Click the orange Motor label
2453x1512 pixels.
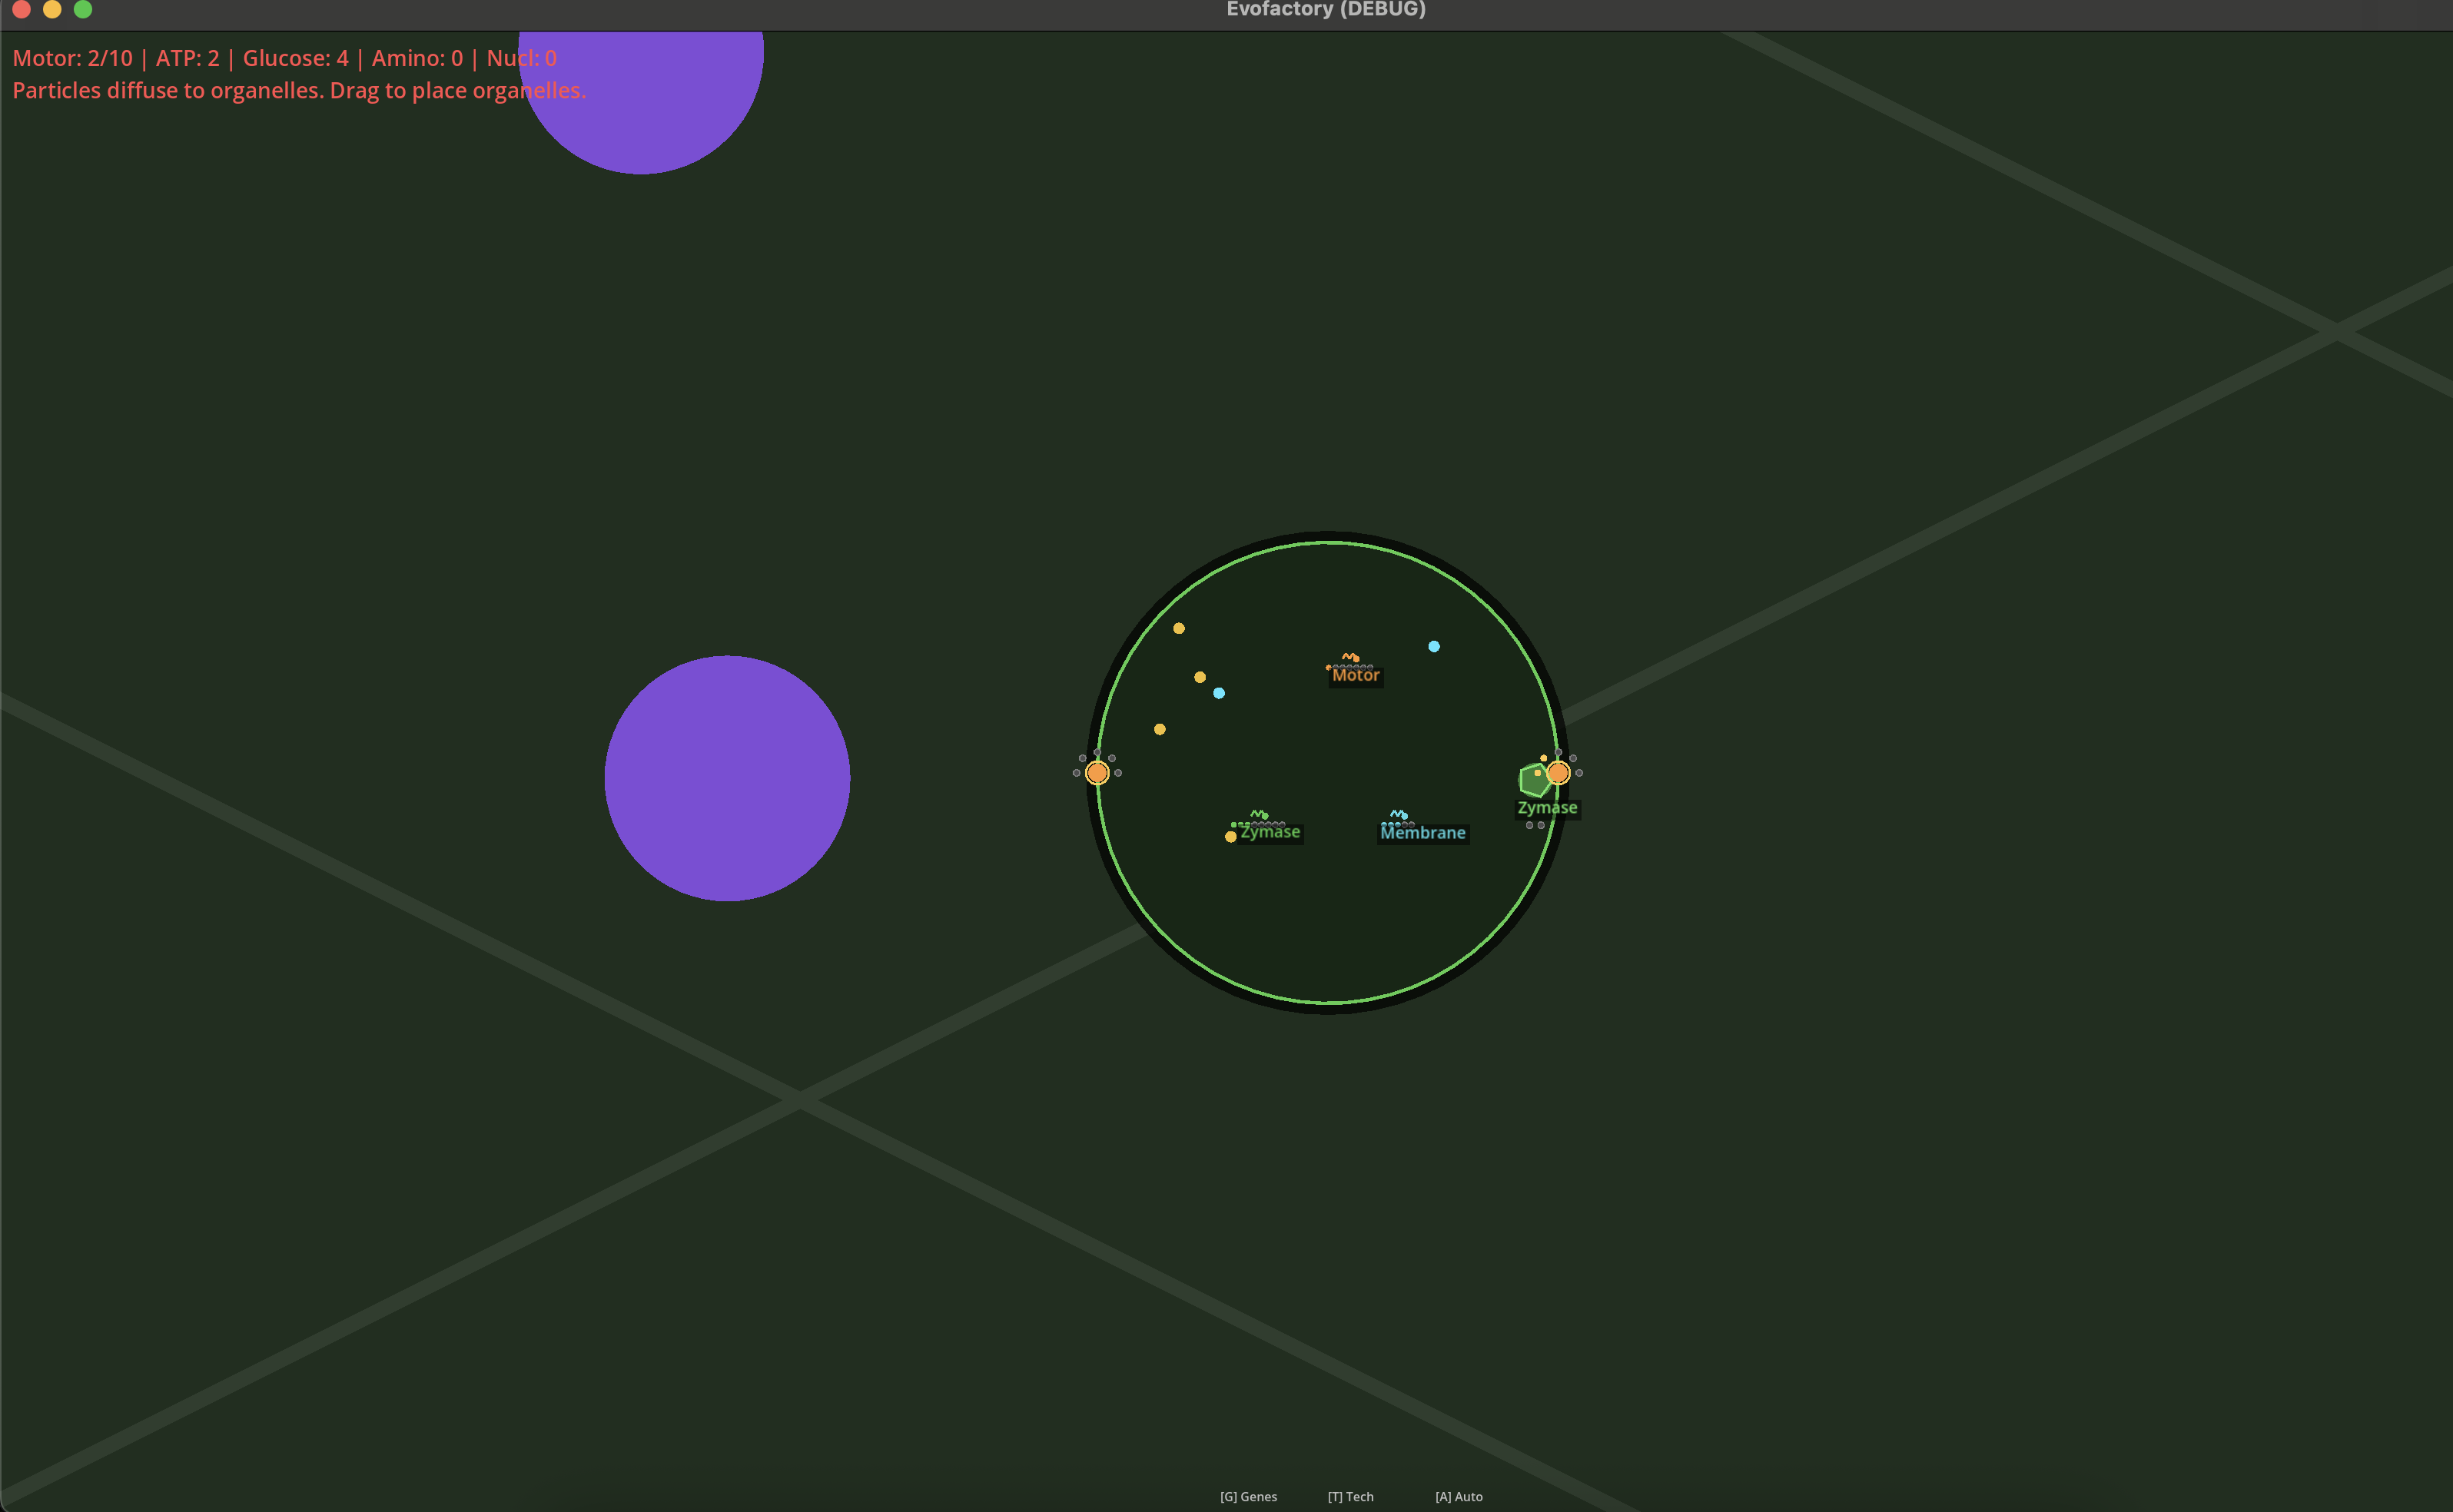1355,675
